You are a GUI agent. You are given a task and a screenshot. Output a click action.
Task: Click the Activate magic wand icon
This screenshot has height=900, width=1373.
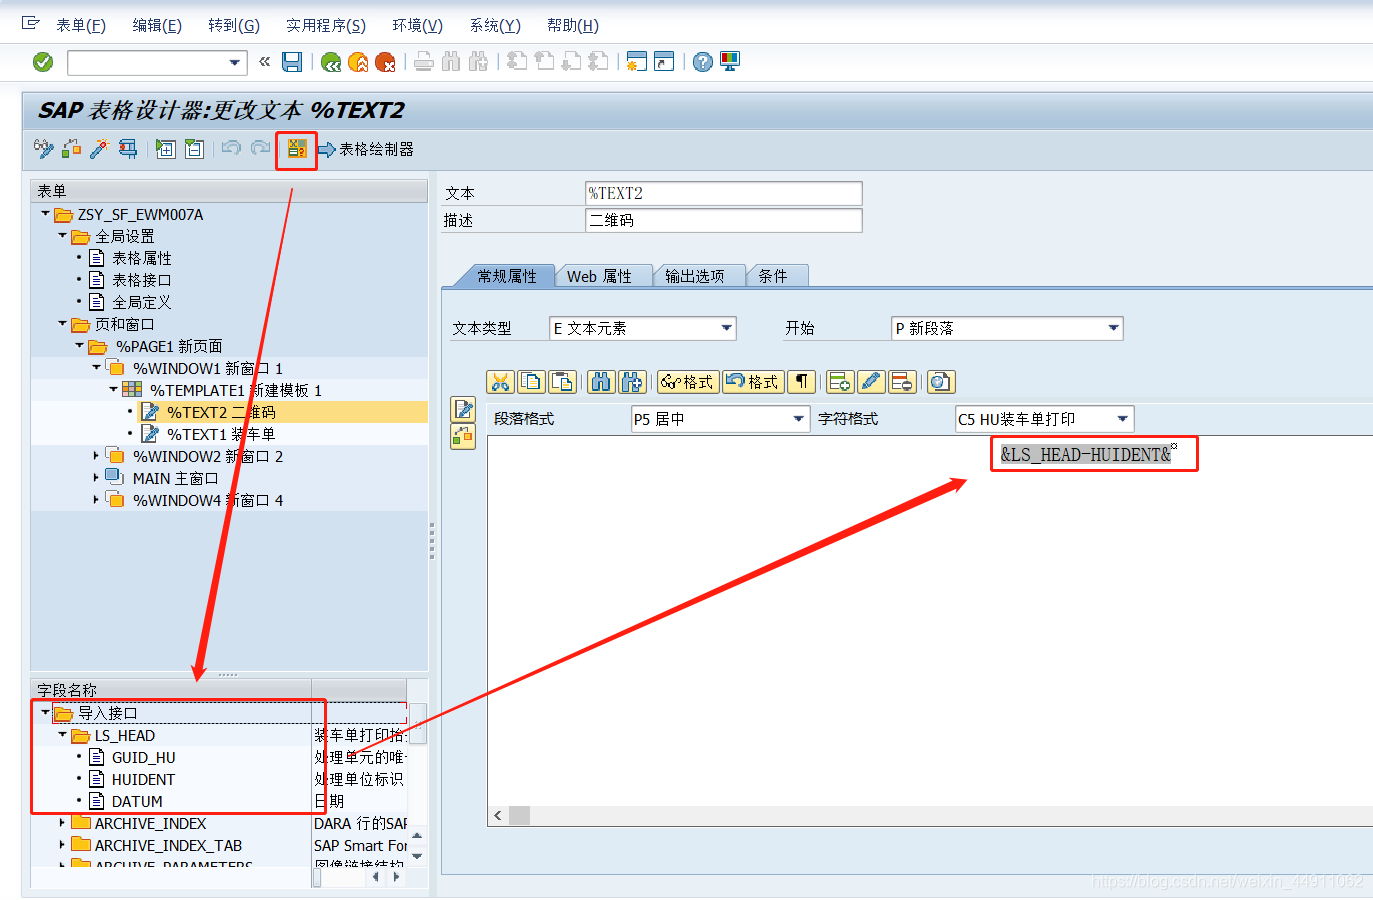(x=99, y=149)
